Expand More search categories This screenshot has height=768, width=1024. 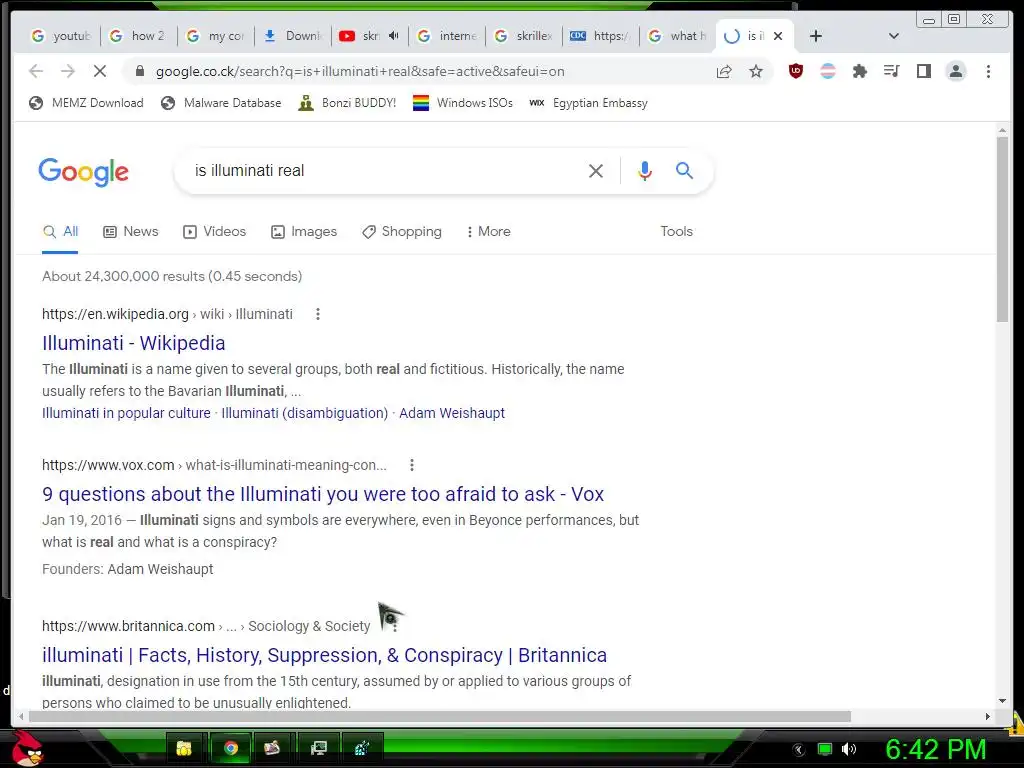coord(488,231)
